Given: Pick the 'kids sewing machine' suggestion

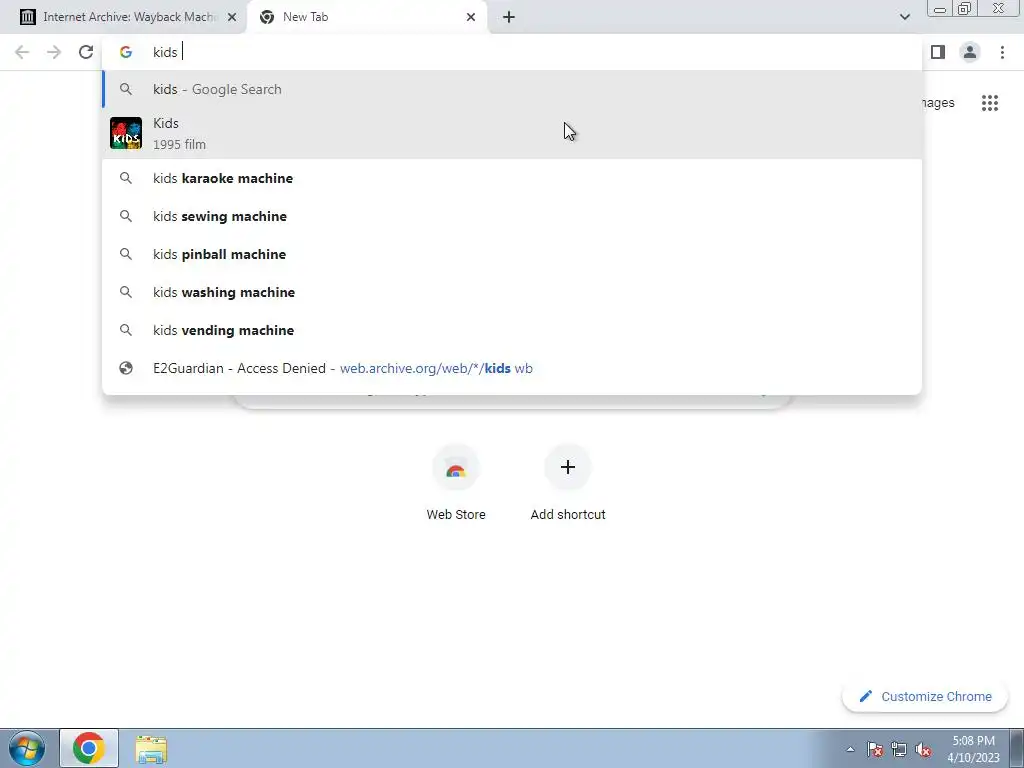Looking at the screenshot, I should pyautogui.click(x=512, y=216).
